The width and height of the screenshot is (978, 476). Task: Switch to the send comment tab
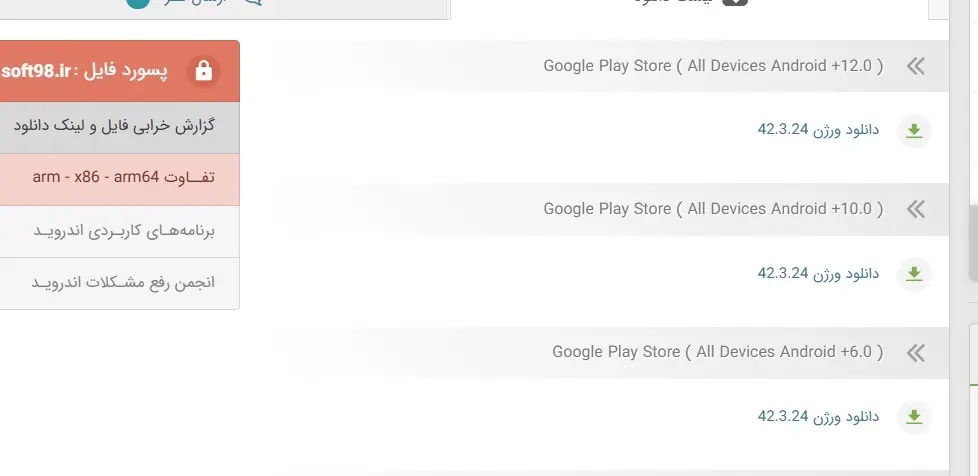pyautogui.click(x=200, y=5)
